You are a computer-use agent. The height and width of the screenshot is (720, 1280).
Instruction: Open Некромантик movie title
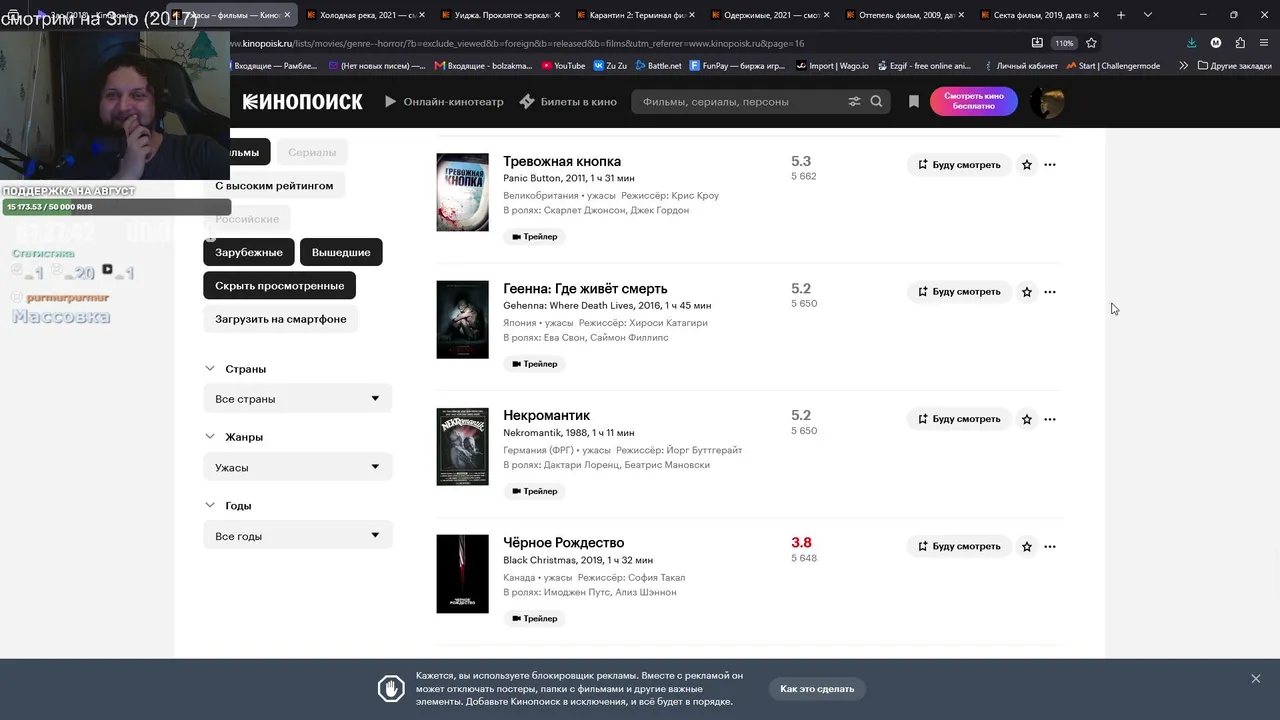546,415
